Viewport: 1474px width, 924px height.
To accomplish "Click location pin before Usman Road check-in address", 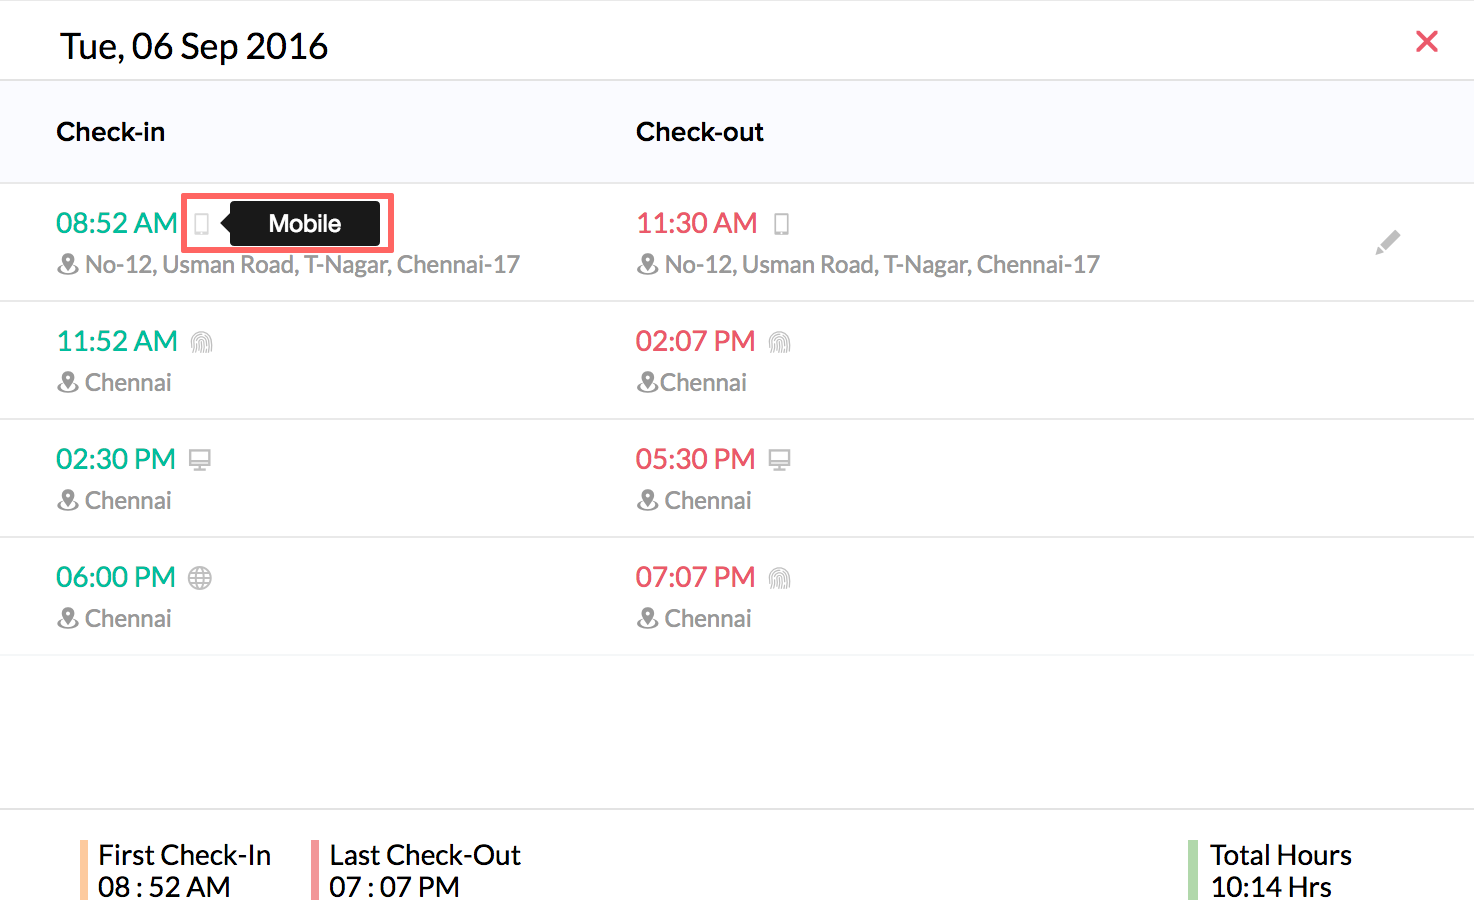I will click(x=68, y=265).
